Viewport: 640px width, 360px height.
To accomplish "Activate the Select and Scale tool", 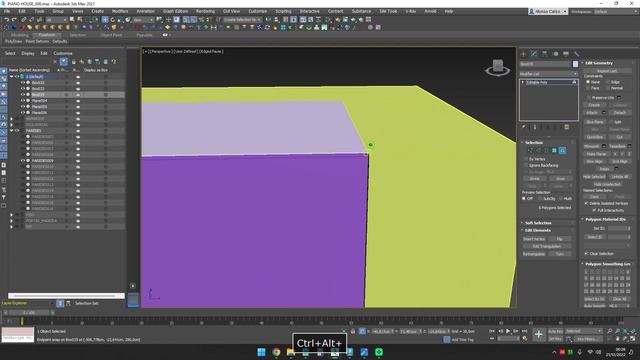I will click(120, 19).
